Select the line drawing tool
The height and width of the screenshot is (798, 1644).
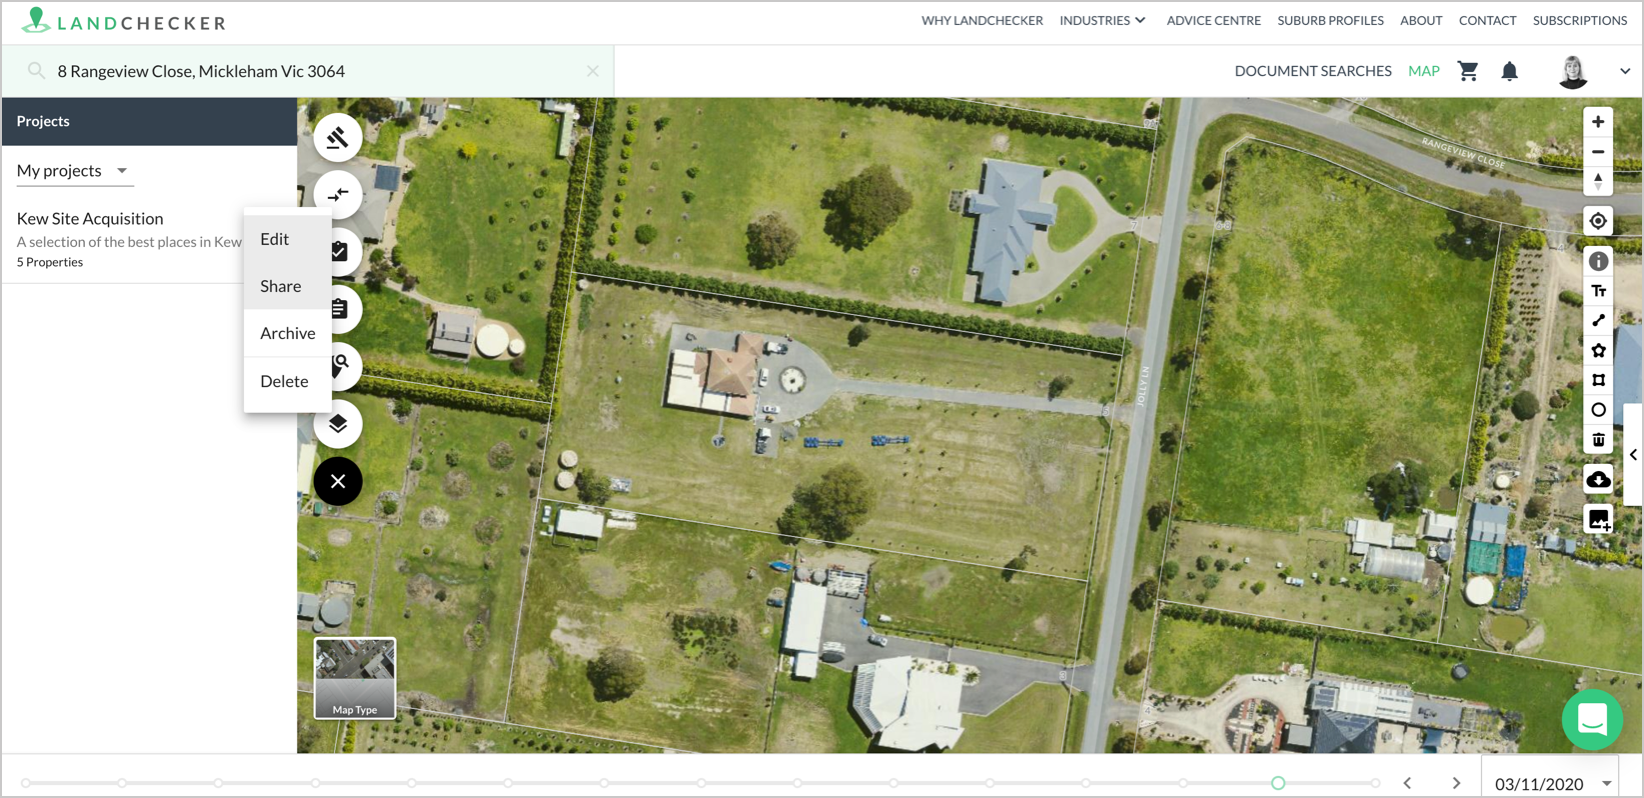click(x=1599, y=320)
